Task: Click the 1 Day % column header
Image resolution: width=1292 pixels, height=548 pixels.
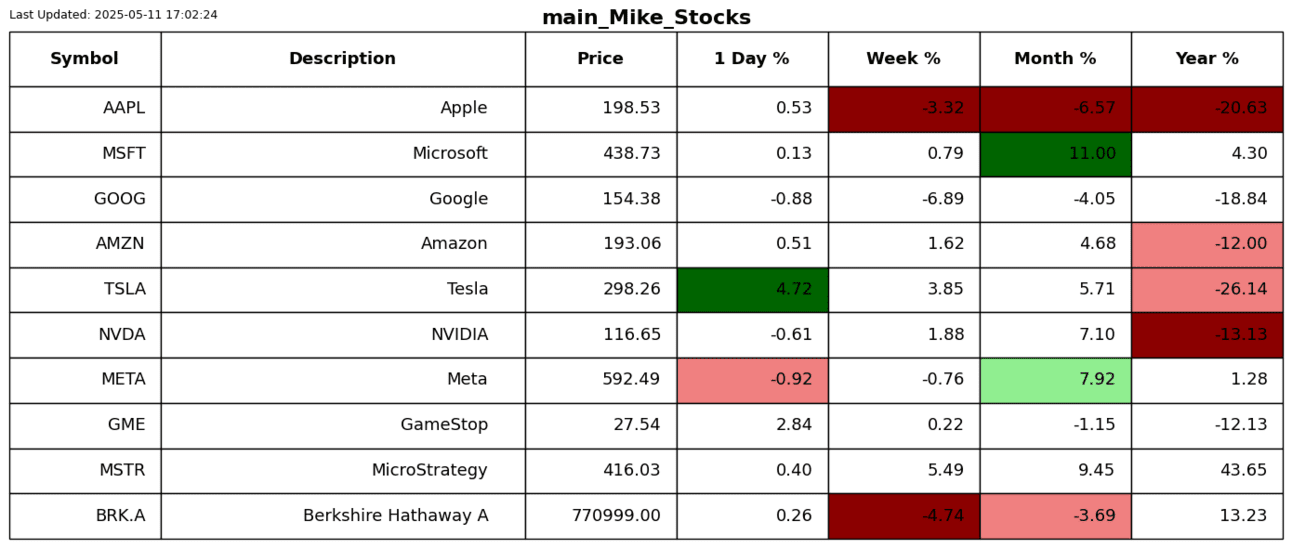Action: (x=751, y=59)
